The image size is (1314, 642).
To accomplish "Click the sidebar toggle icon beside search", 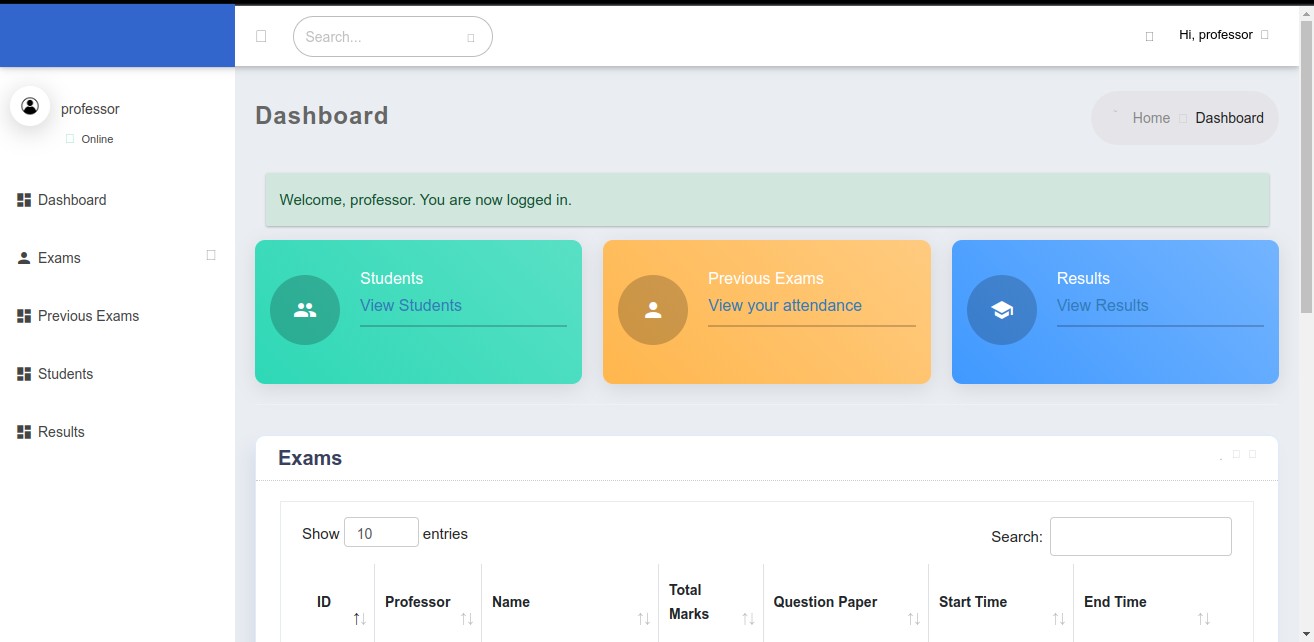I will (x=261, y=36).
